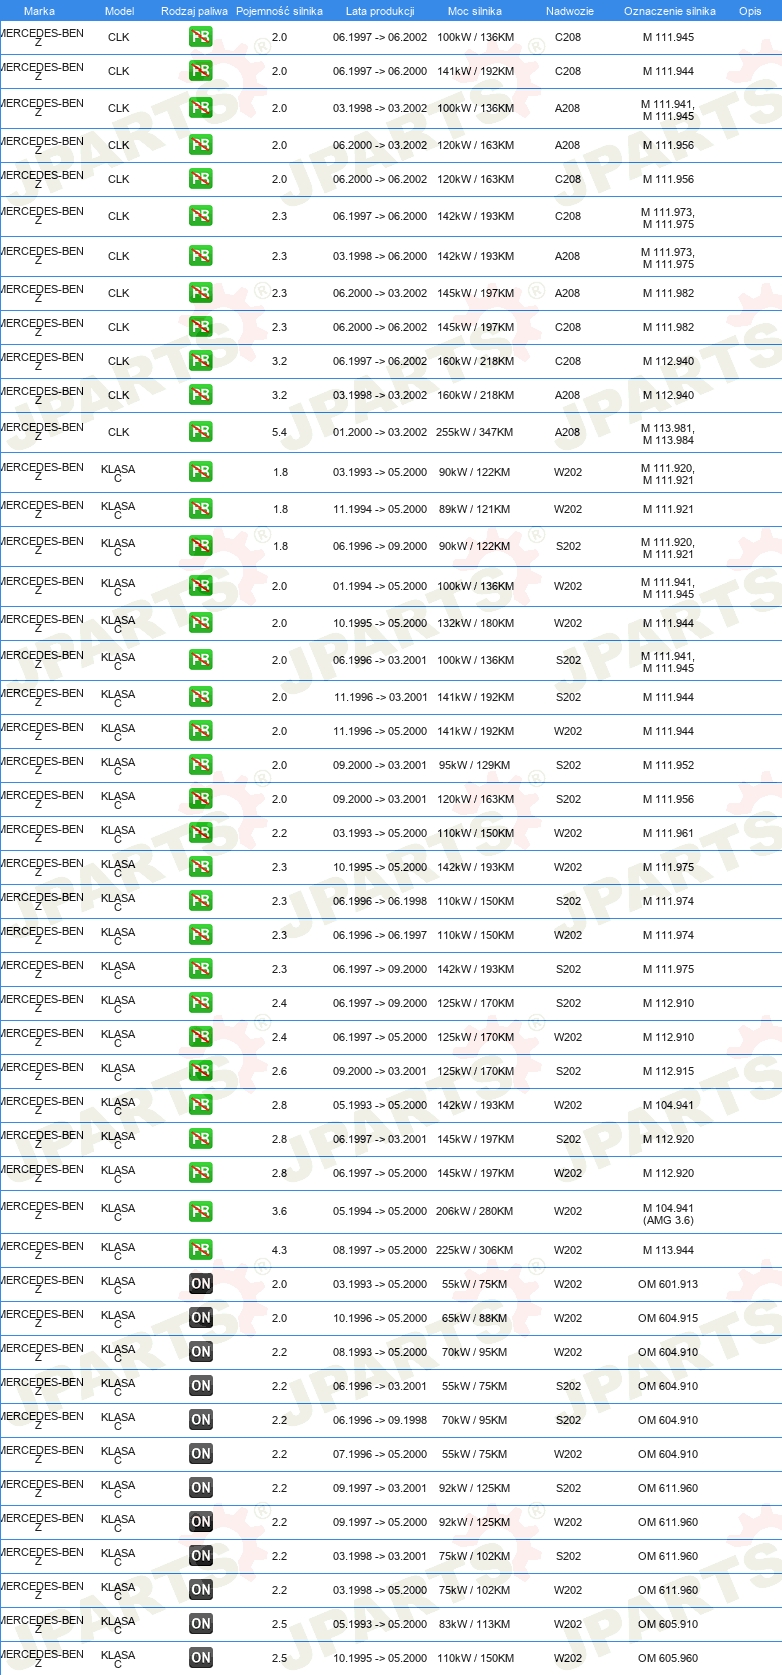Click the Lata produkcji column header

coord(380,11)
